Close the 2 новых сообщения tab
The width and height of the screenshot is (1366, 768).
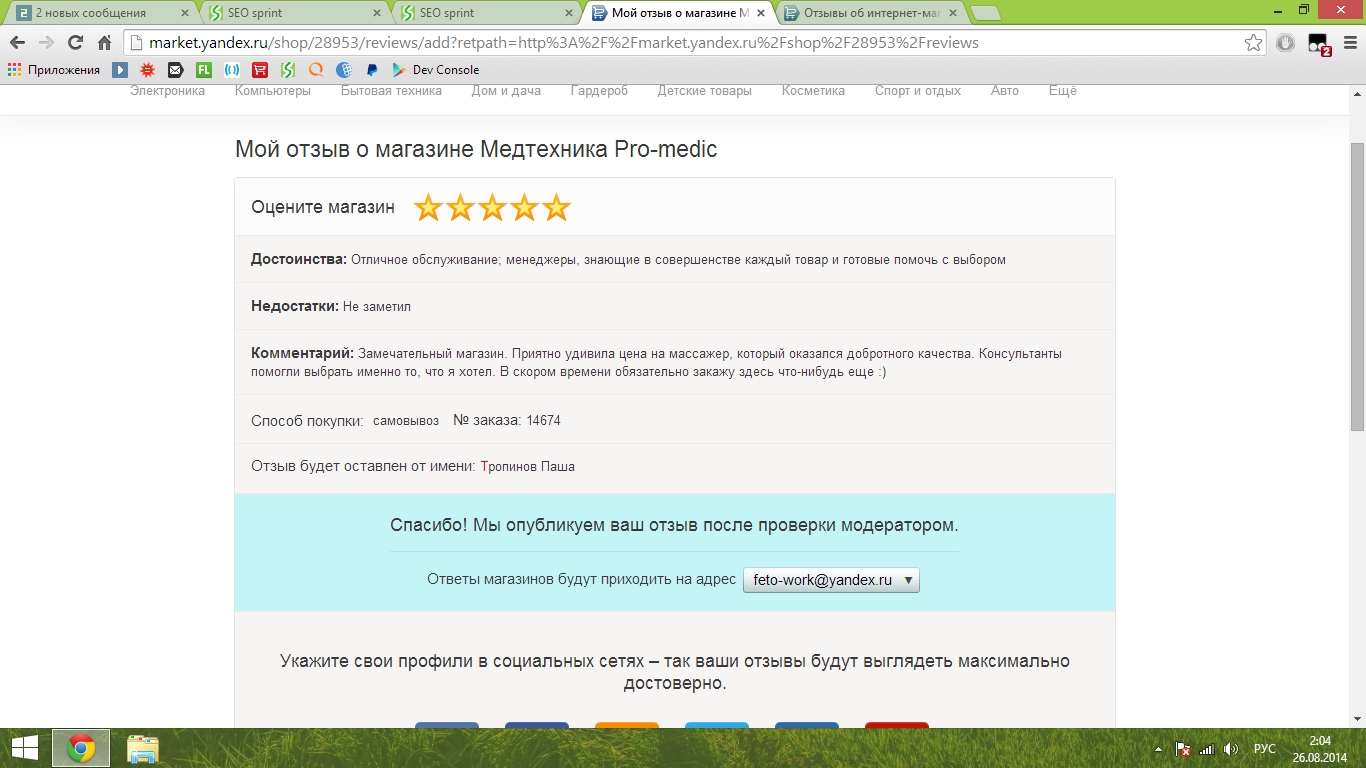point(184,13)
